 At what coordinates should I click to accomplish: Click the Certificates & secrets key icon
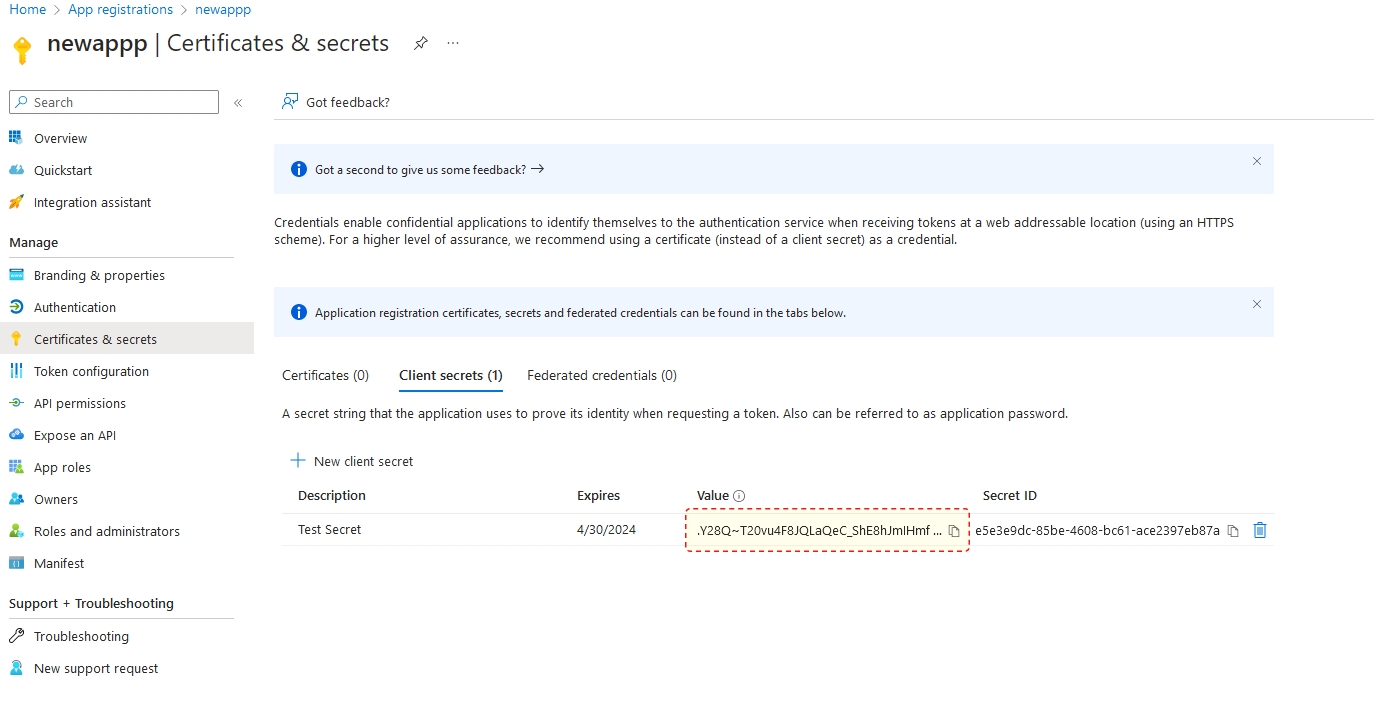pos(16,339)
